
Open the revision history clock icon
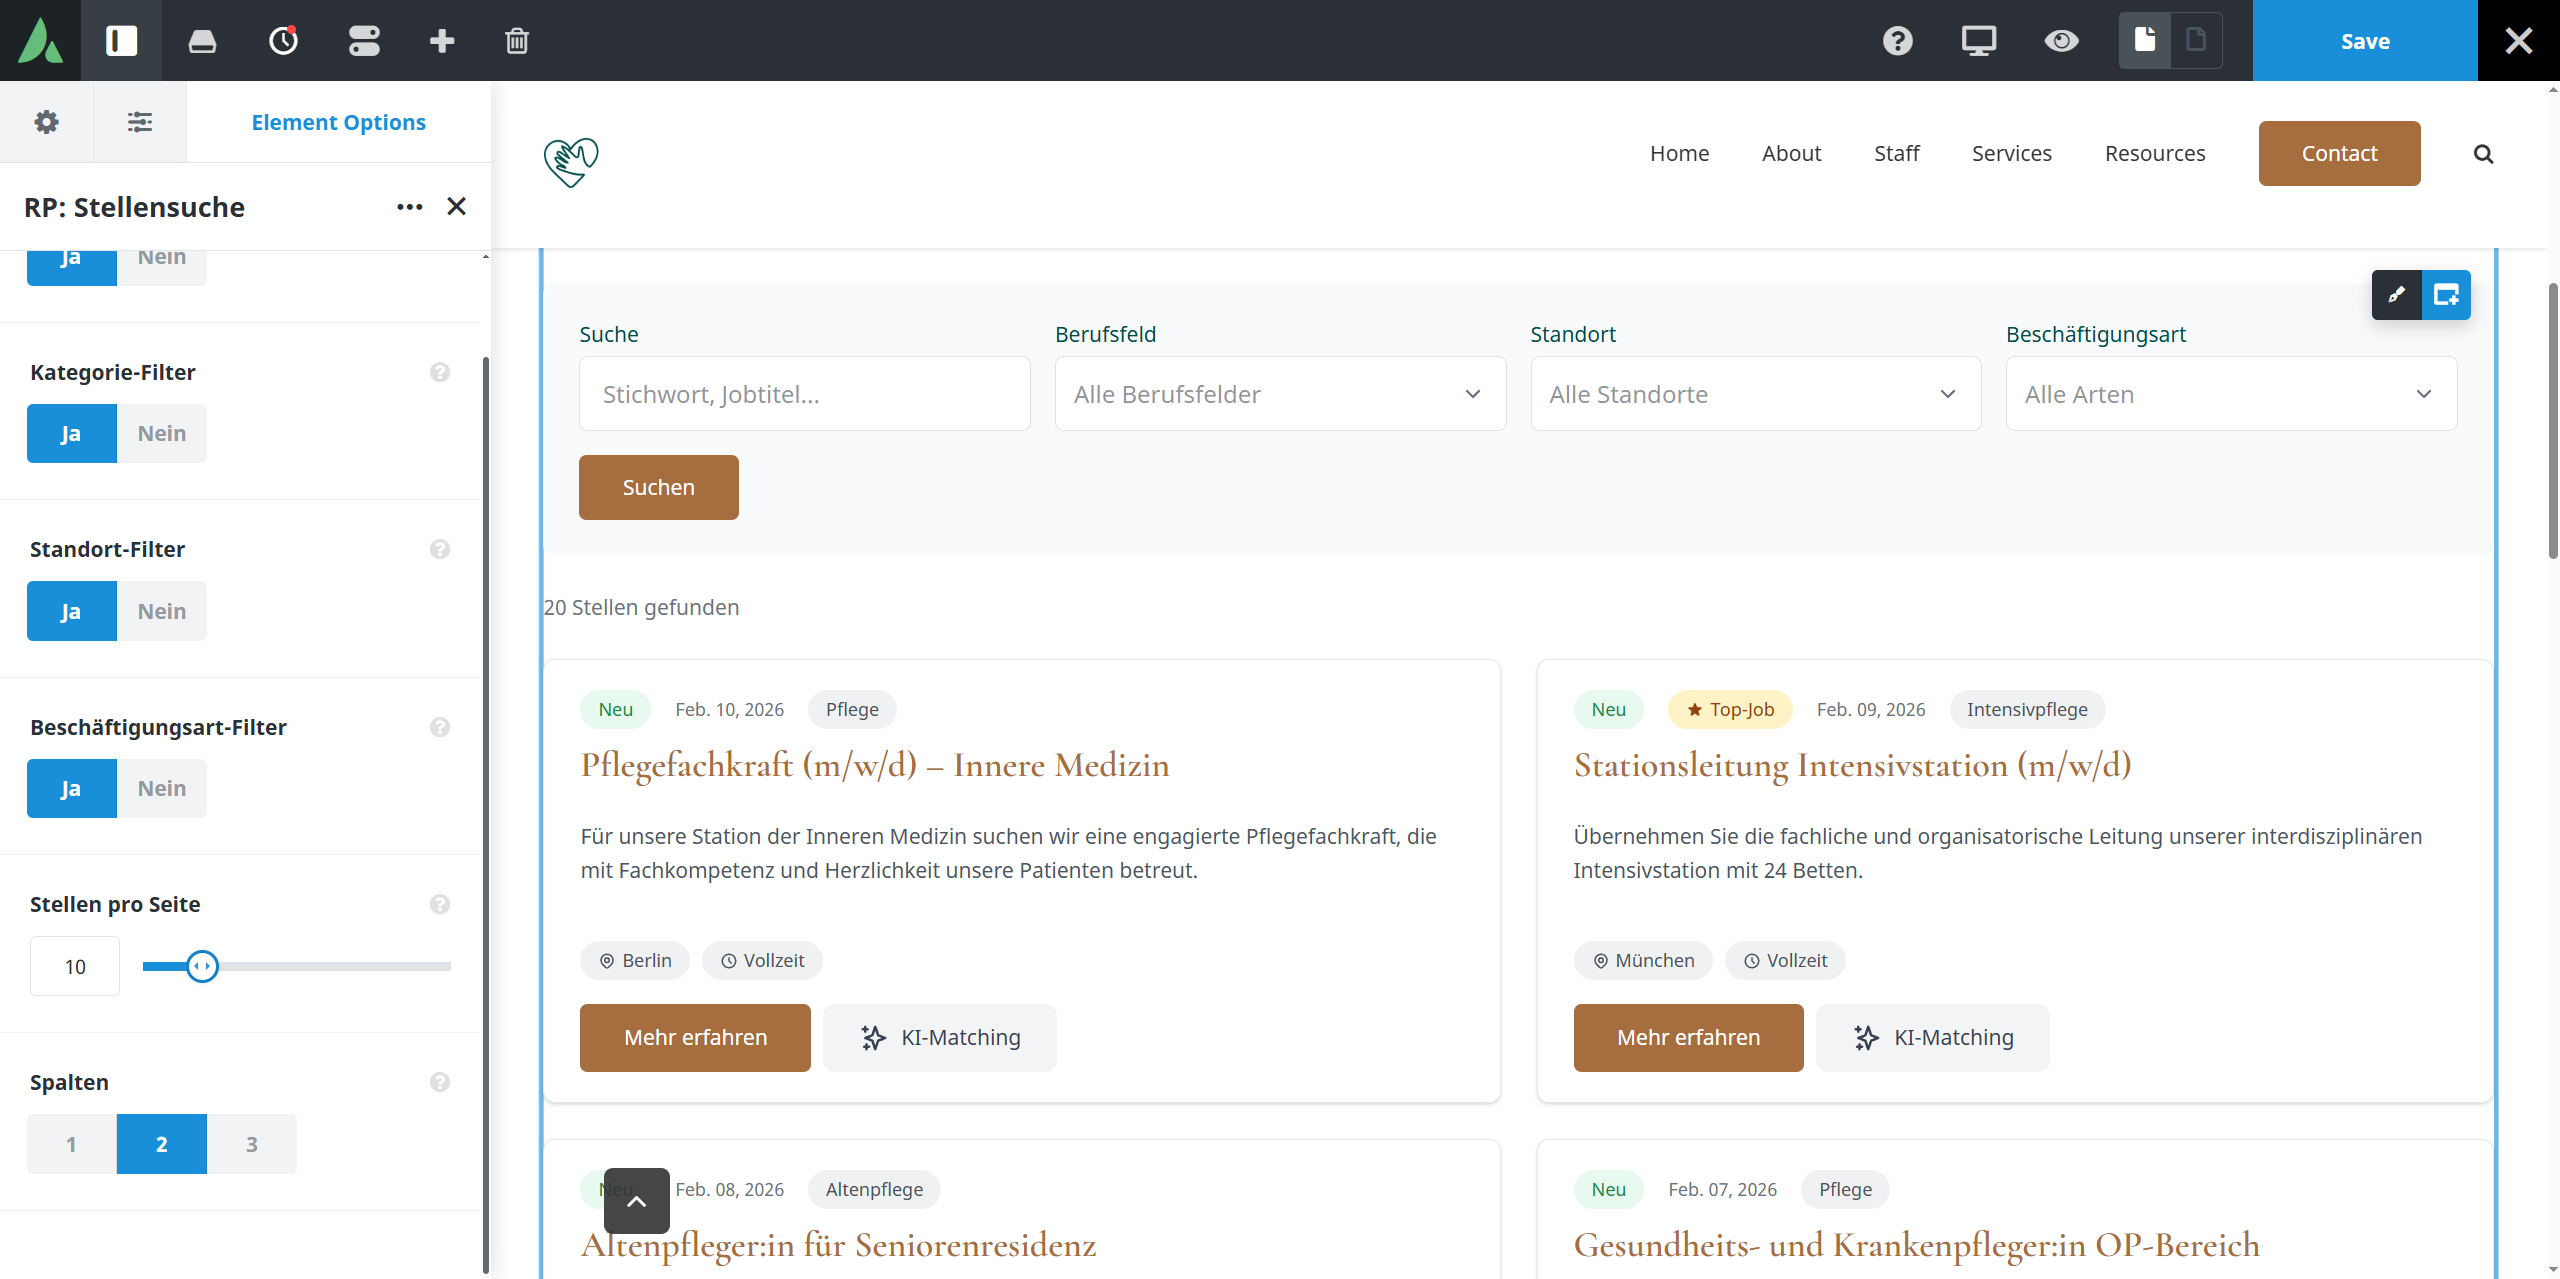click(283, 40)
